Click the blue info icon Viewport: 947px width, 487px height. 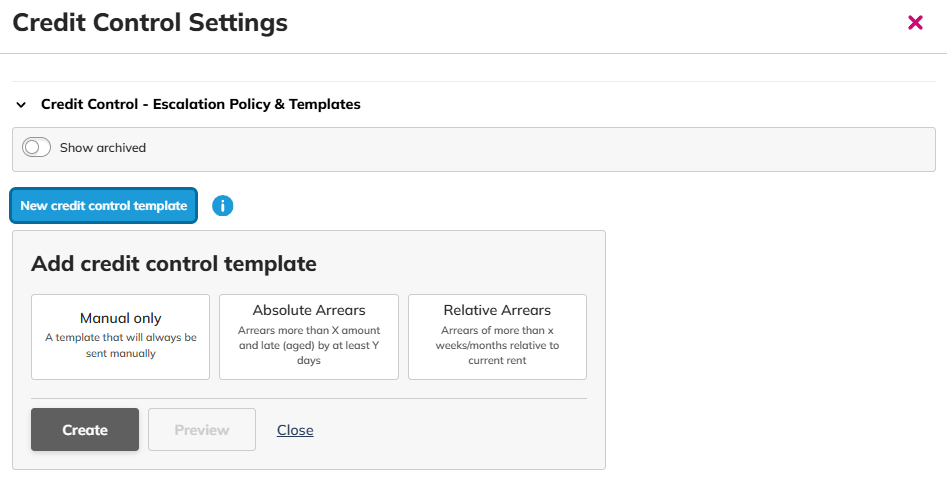coord(222,206)
